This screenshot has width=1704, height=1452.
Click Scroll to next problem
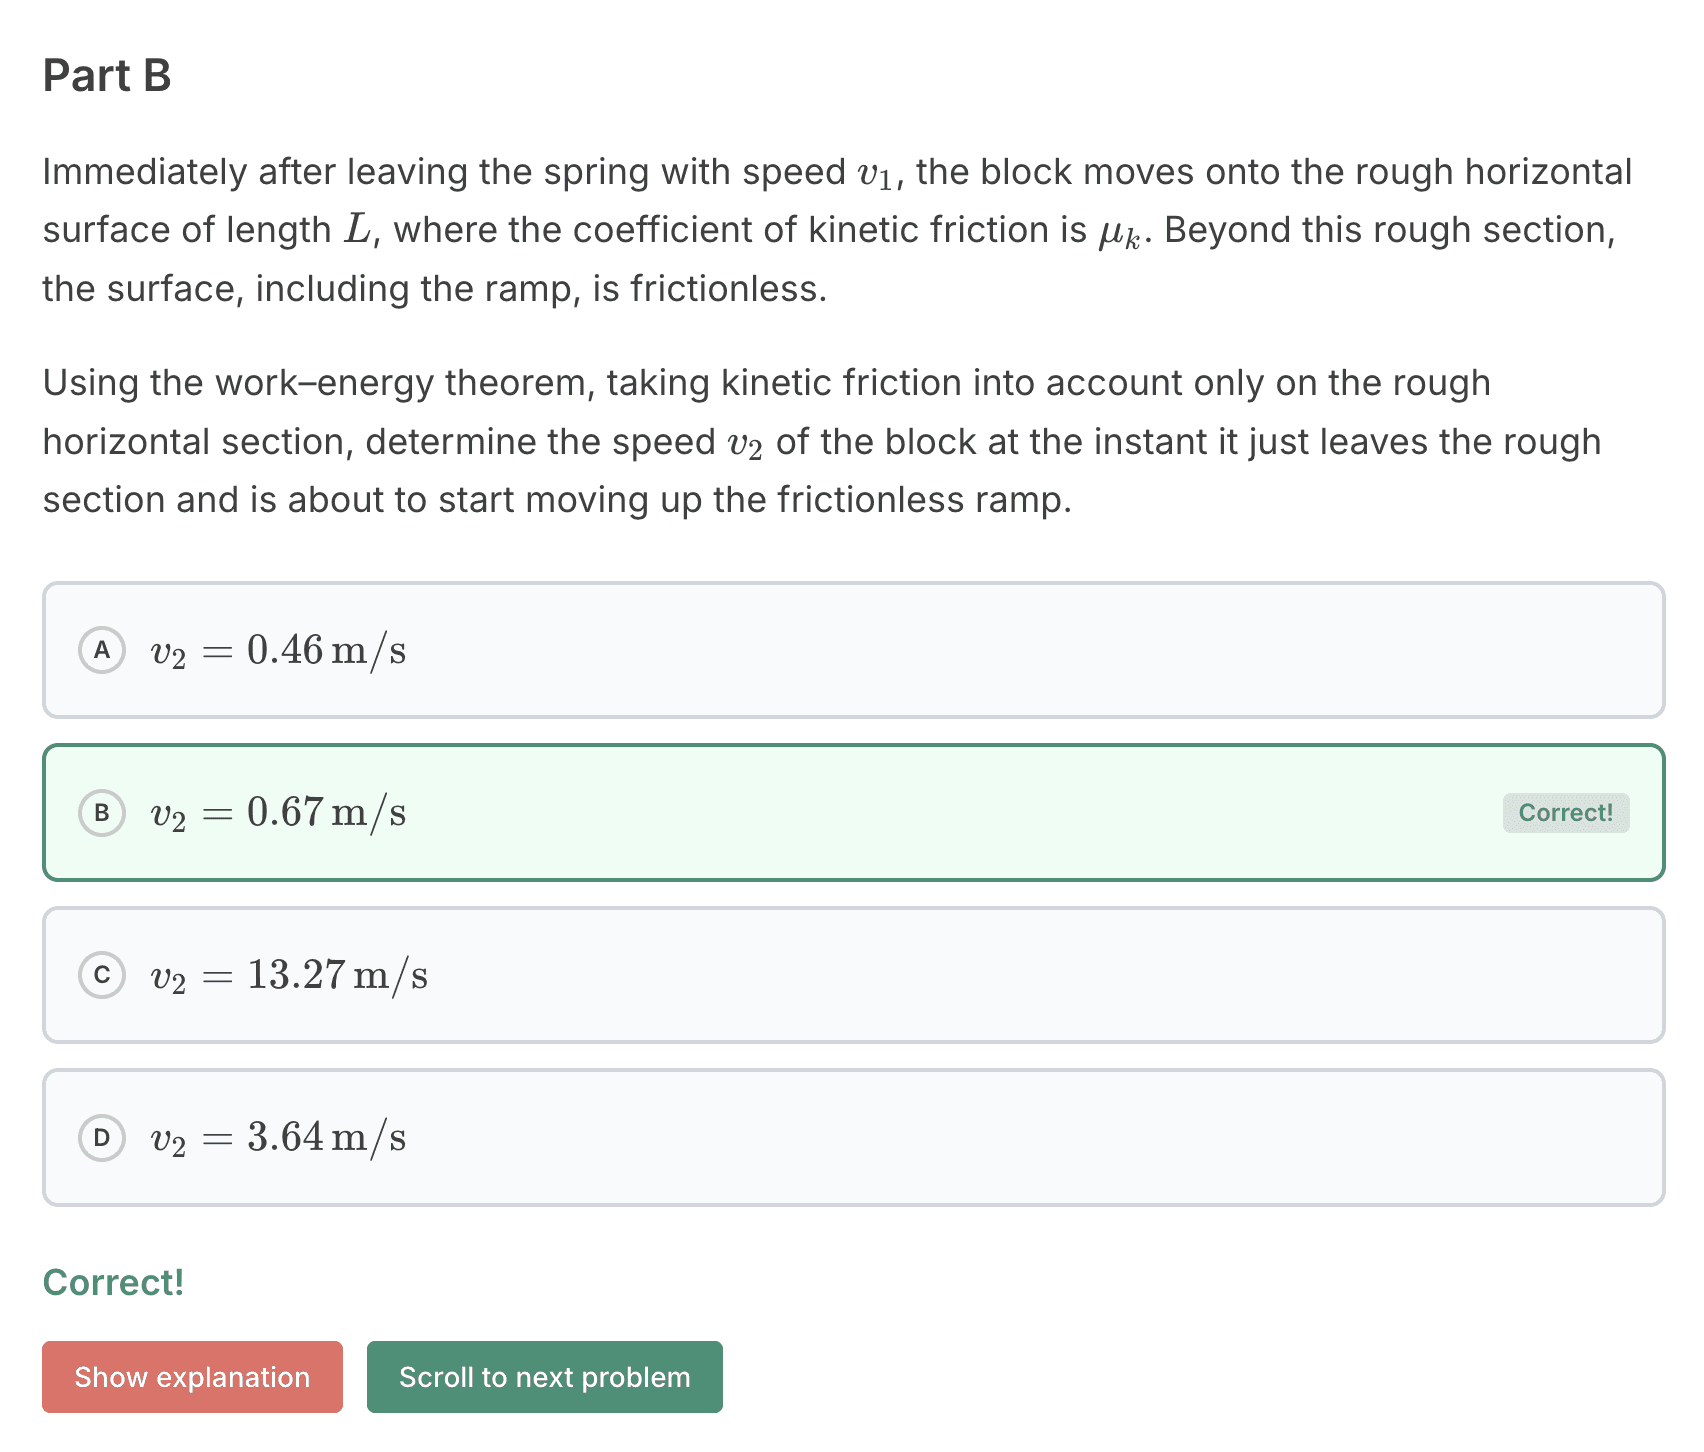[x=544, y=1377]
